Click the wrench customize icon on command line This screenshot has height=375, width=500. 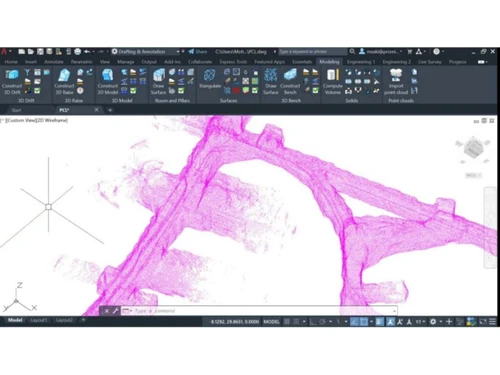(115, 311)
